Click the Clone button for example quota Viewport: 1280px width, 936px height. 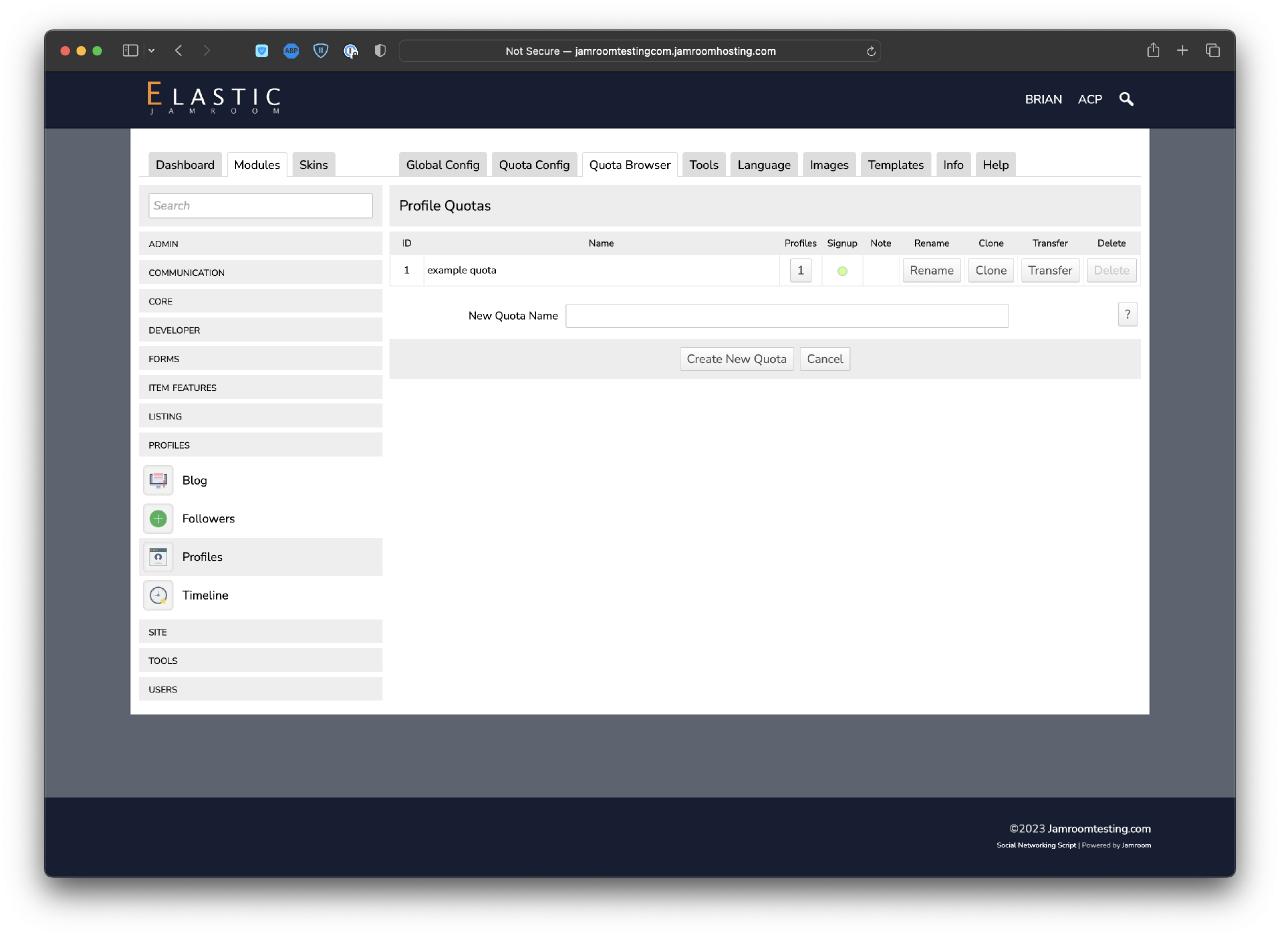(991, 270)
